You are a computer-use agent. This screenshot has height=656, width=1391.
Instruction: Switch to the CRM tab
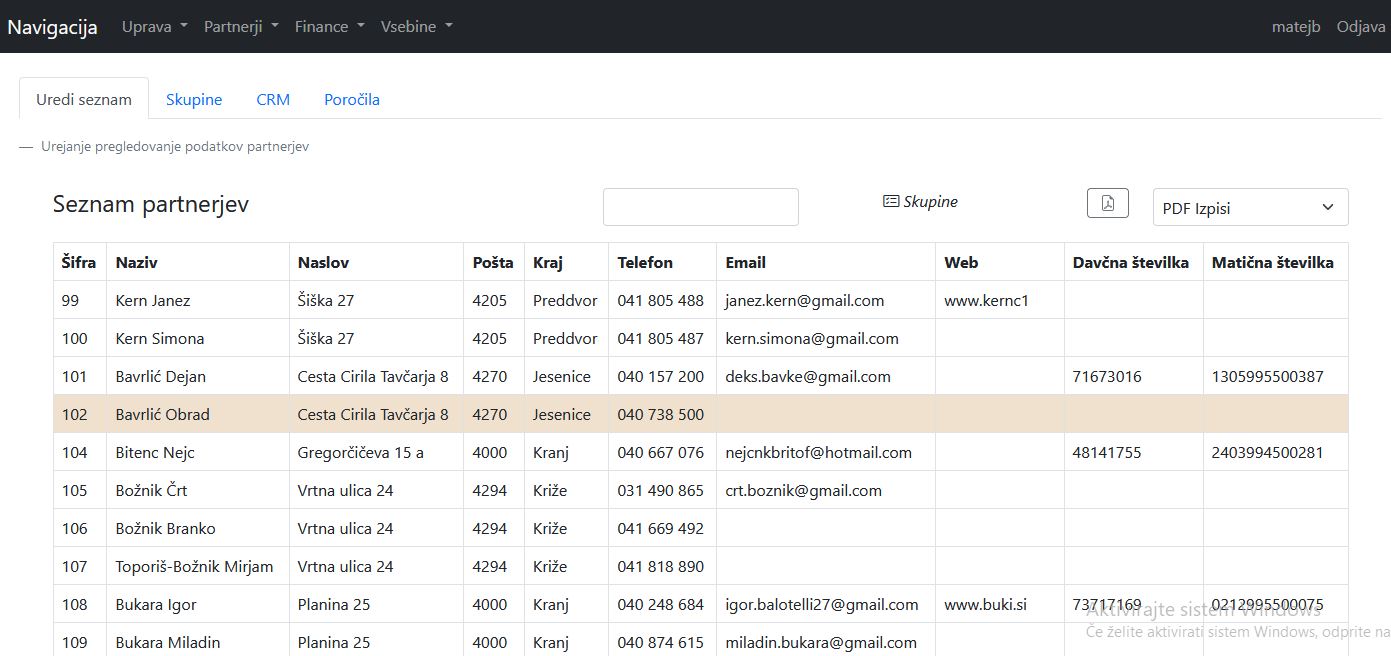coord(273,100)
